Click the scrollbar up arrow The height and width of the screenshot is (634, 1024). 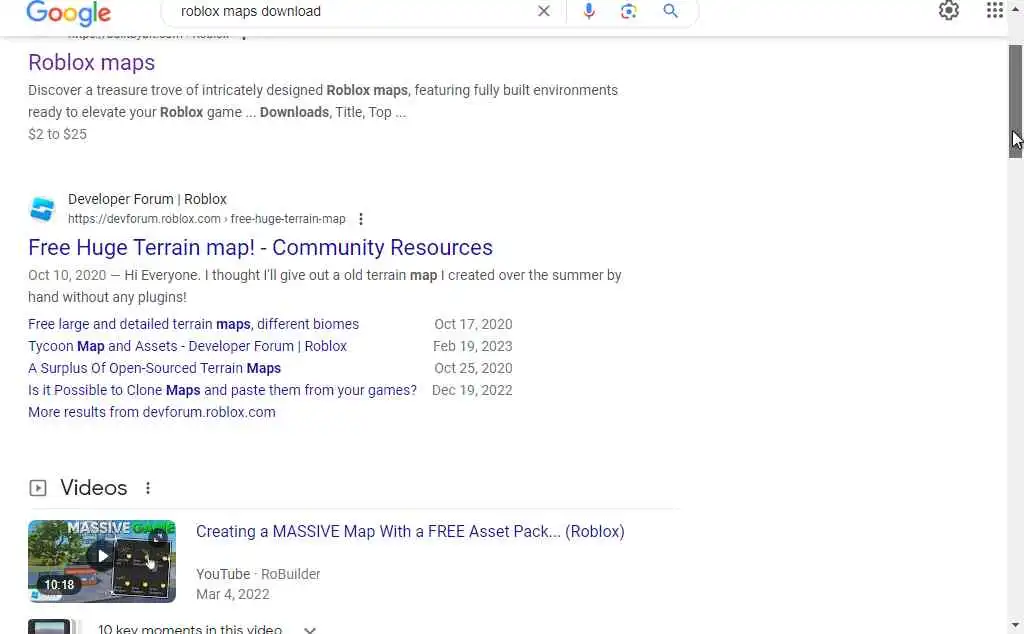tap(1016, 8)
